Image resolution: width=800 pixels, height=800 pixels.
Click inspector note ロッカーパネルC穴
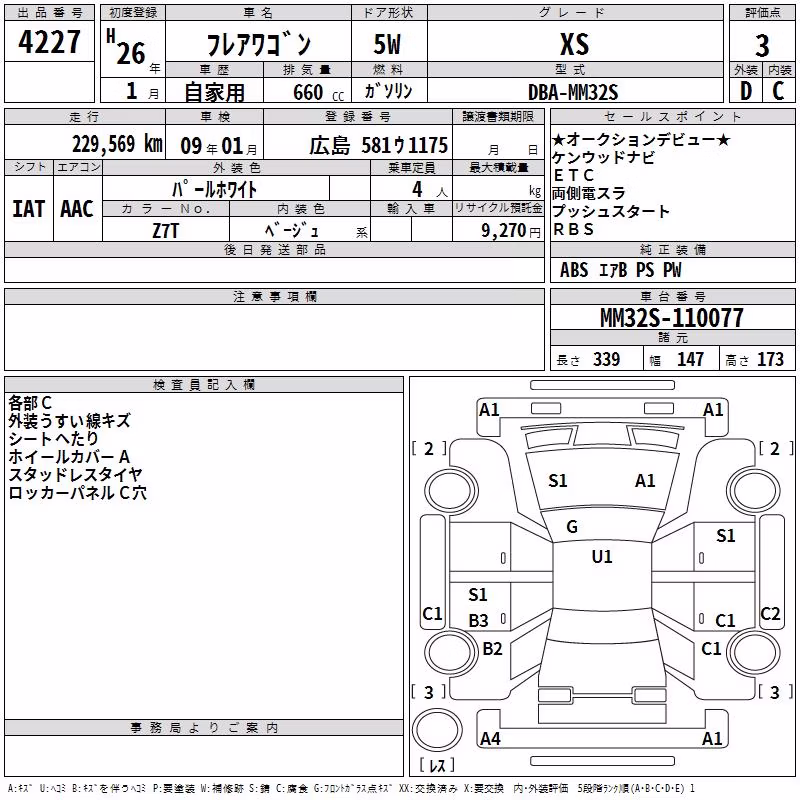click(77, 493)
